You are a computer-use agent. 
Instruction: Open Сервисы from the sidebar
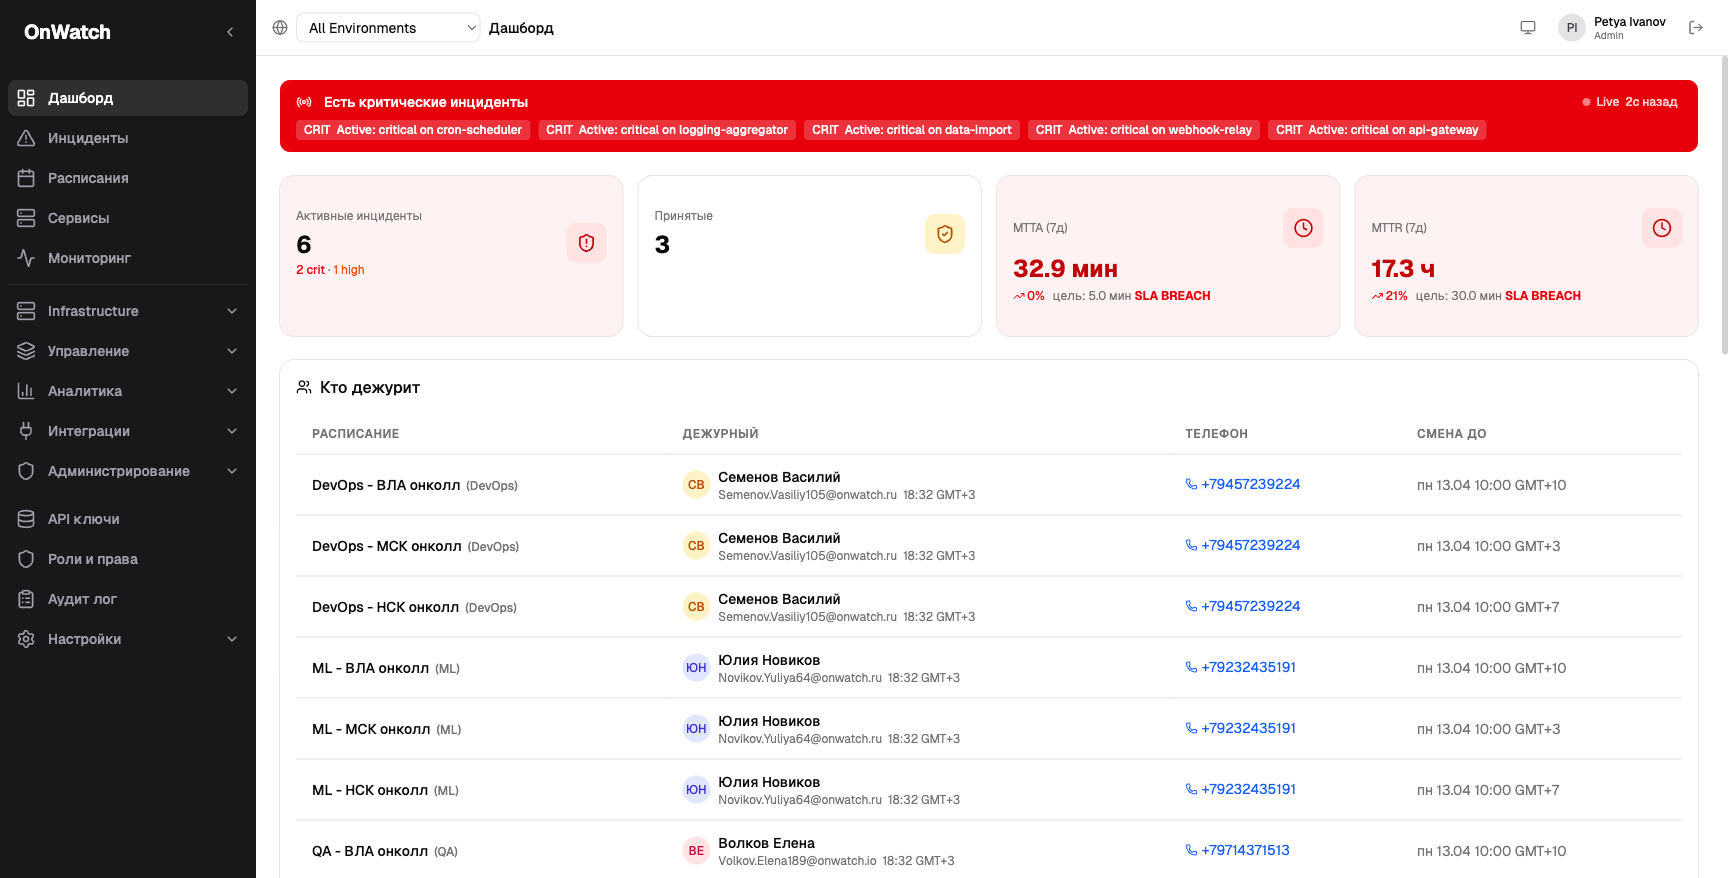[128, 218]
